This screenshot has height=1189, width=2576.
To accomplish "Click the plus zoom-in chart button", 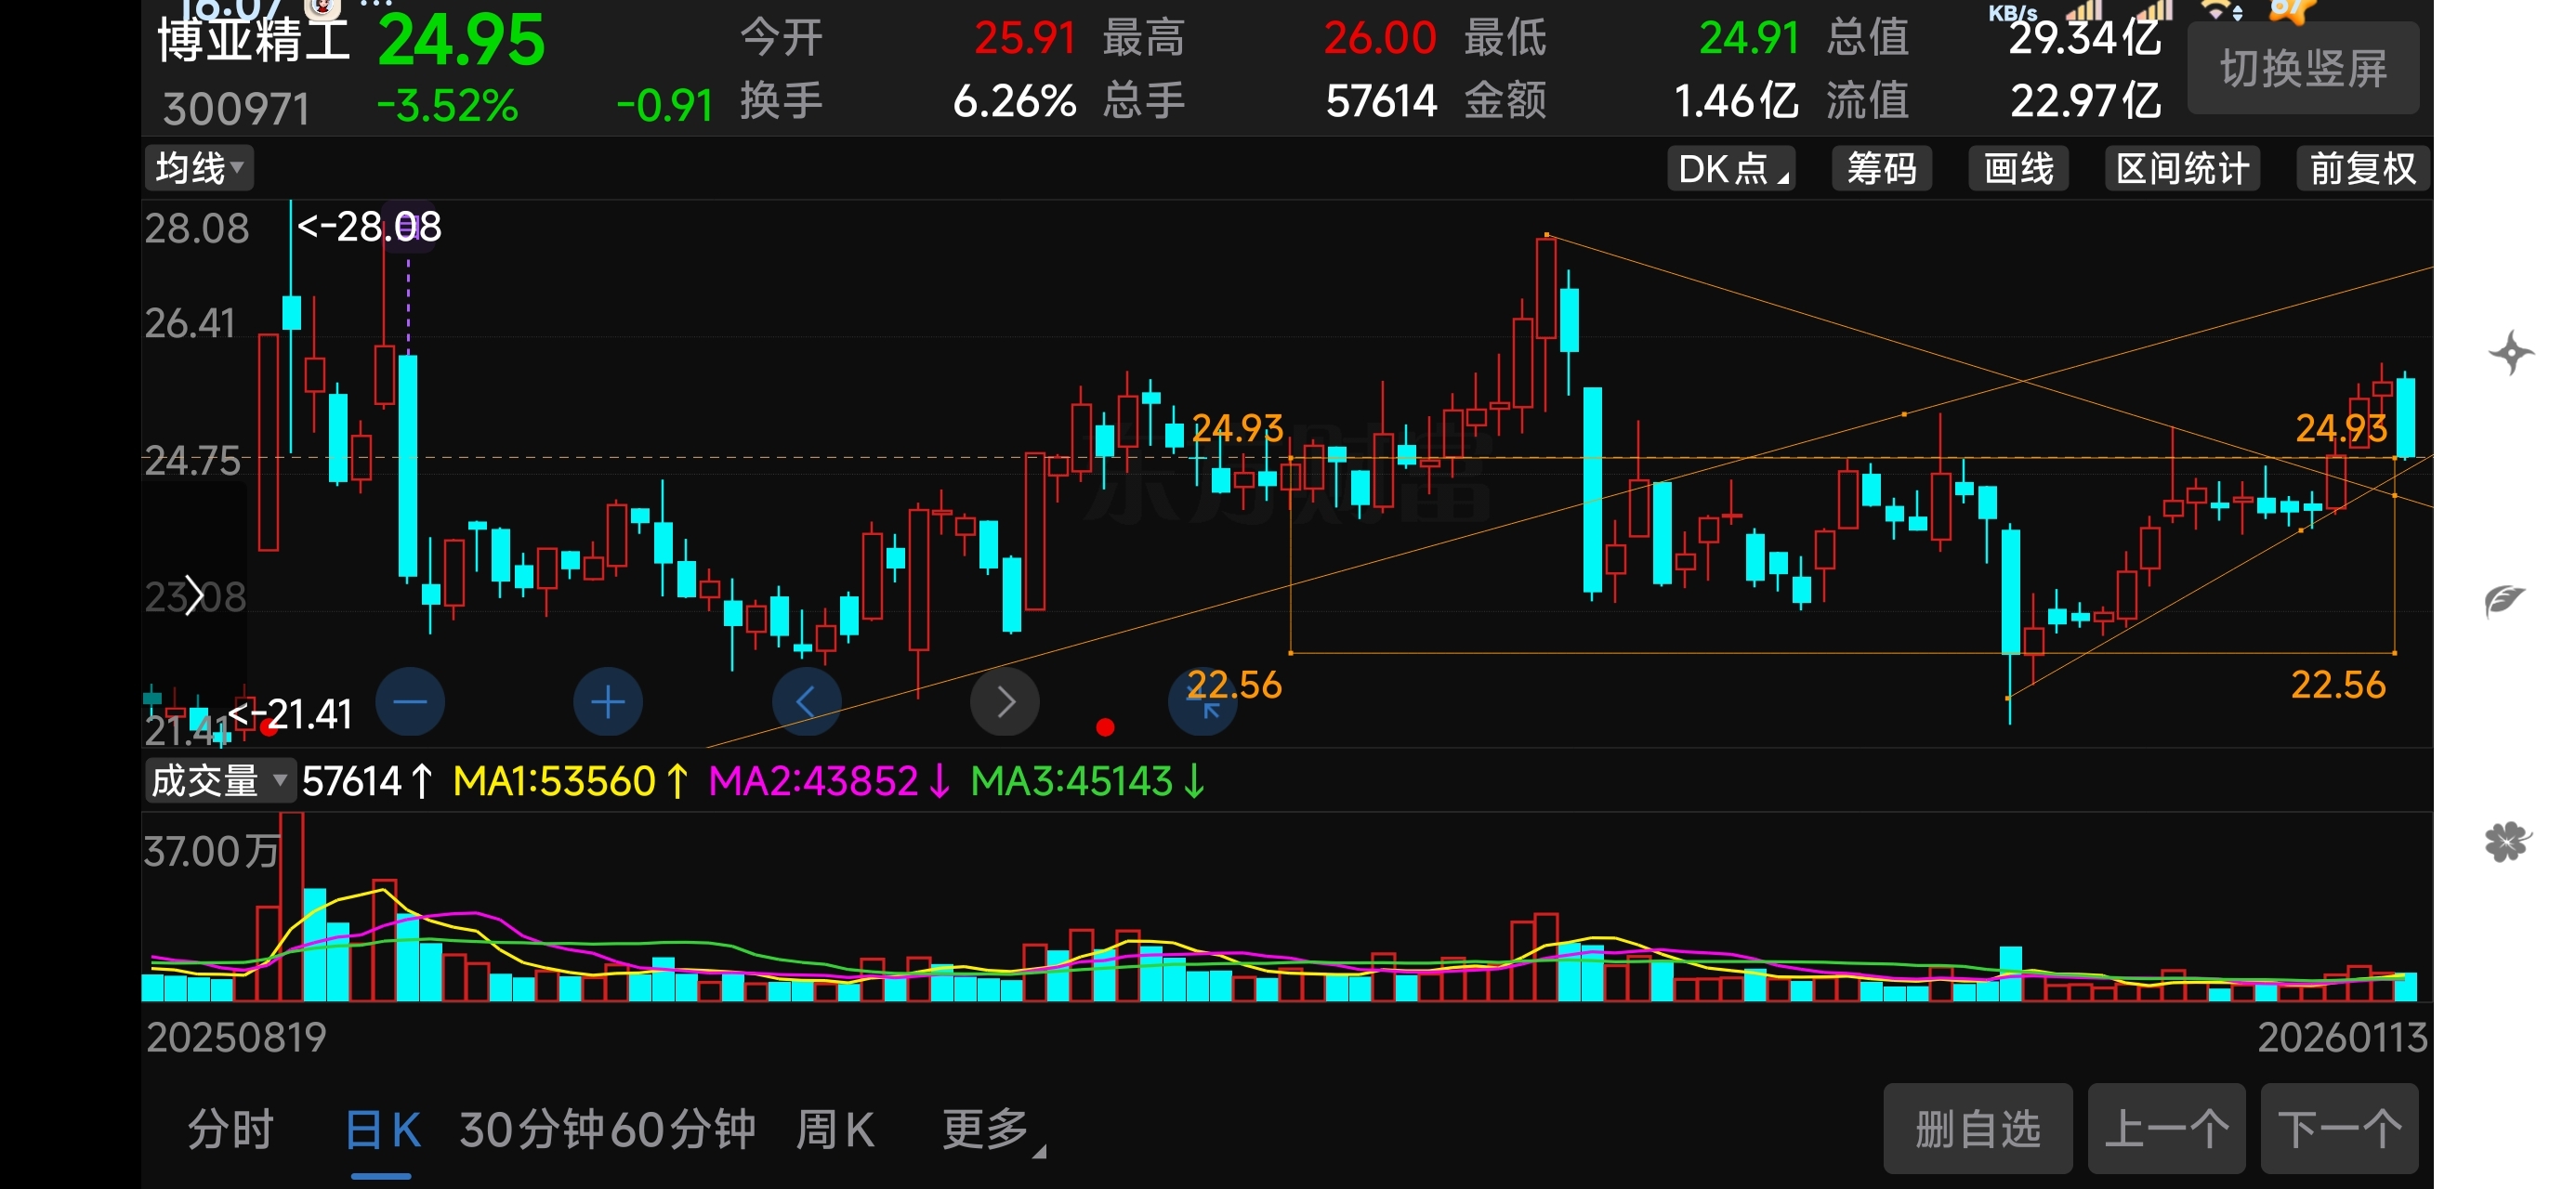I will click(607, 702).
